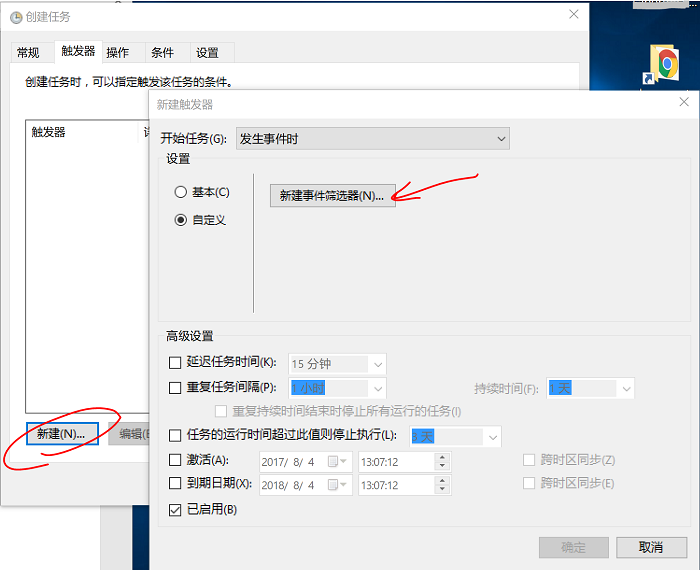Close the 新建触发器 dialog
This screenshot has width=700, height=570.
684,103
